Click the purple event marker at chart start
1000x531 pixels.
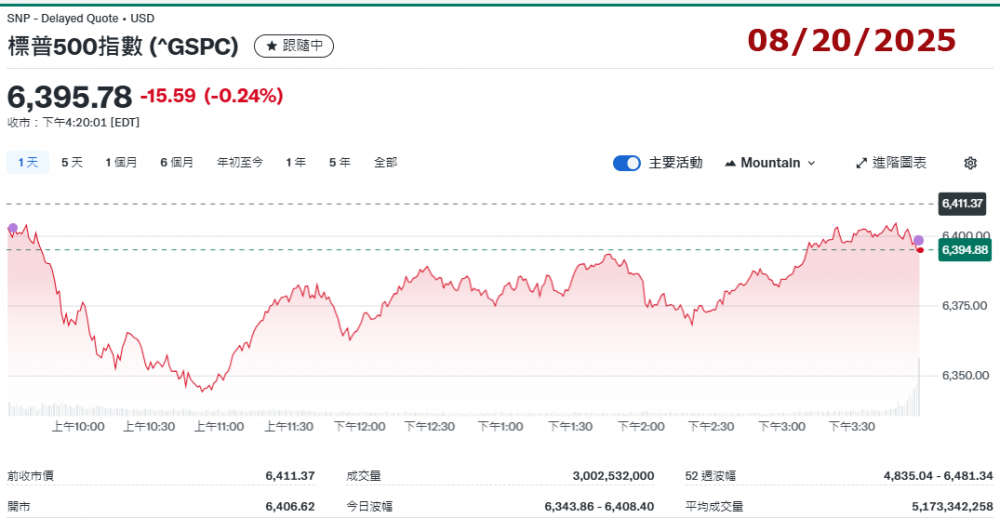click(x=12, y=229)
